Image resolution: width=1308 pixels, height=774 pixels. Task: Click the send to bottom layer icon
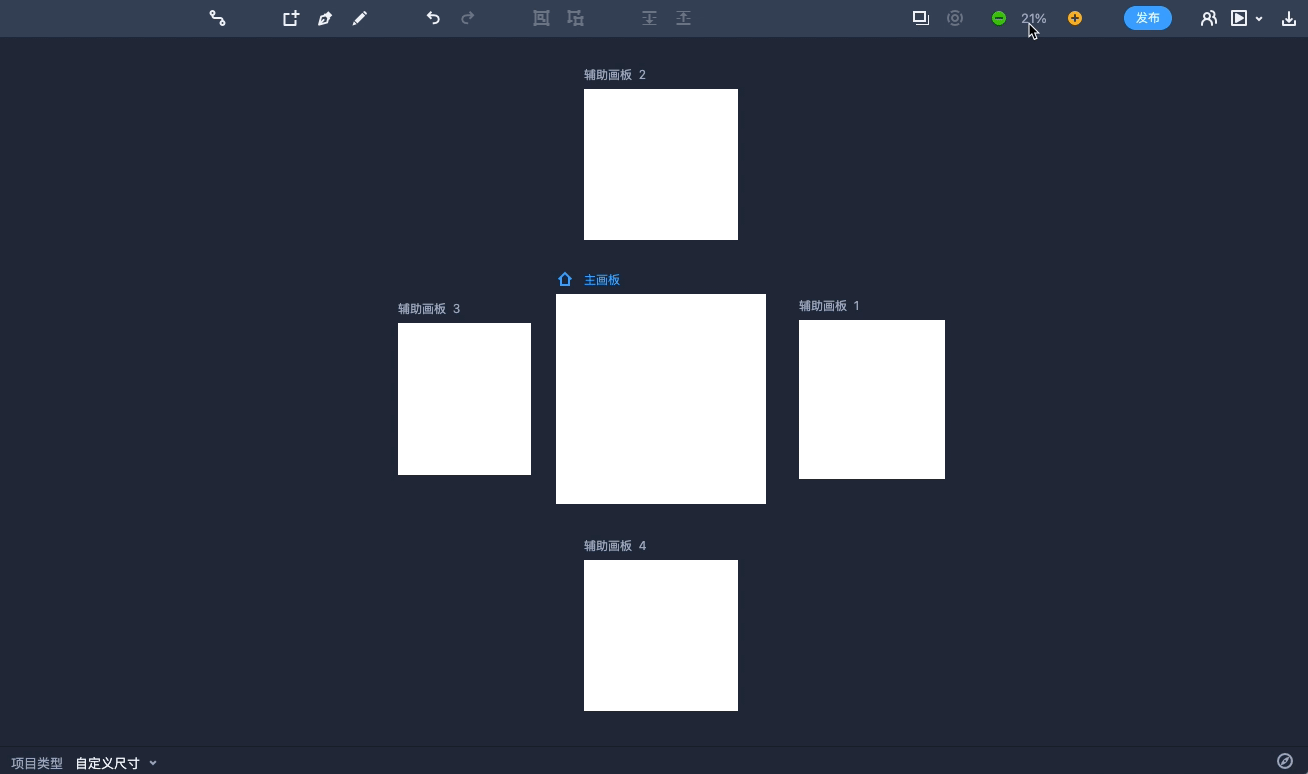[x=649, y=18]
